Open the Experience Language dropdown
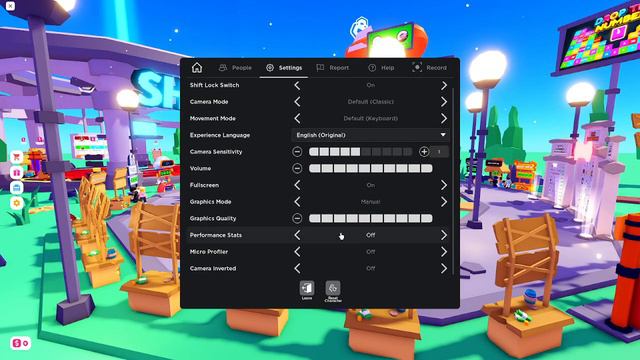The height and width of the screenshot is (360, 640). (370, 135)
